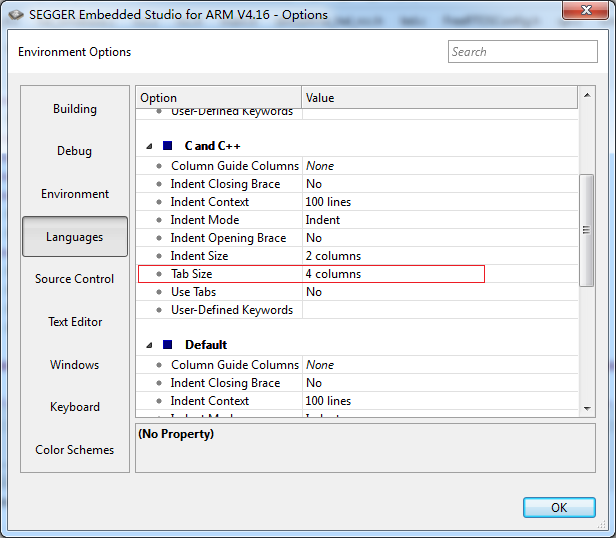Select C and C++ Indent Closing Brace option
The height and width of the screenshot is (538, 616).
357,184
